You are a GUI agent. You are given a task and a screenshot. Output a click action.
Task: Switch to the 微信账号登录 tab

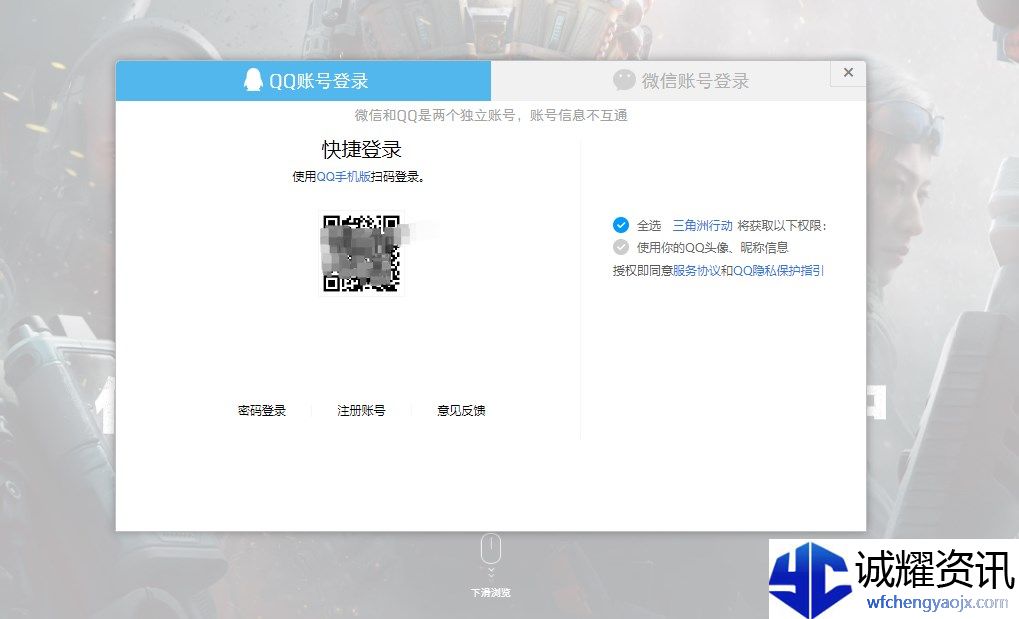[x=678, y=81]
